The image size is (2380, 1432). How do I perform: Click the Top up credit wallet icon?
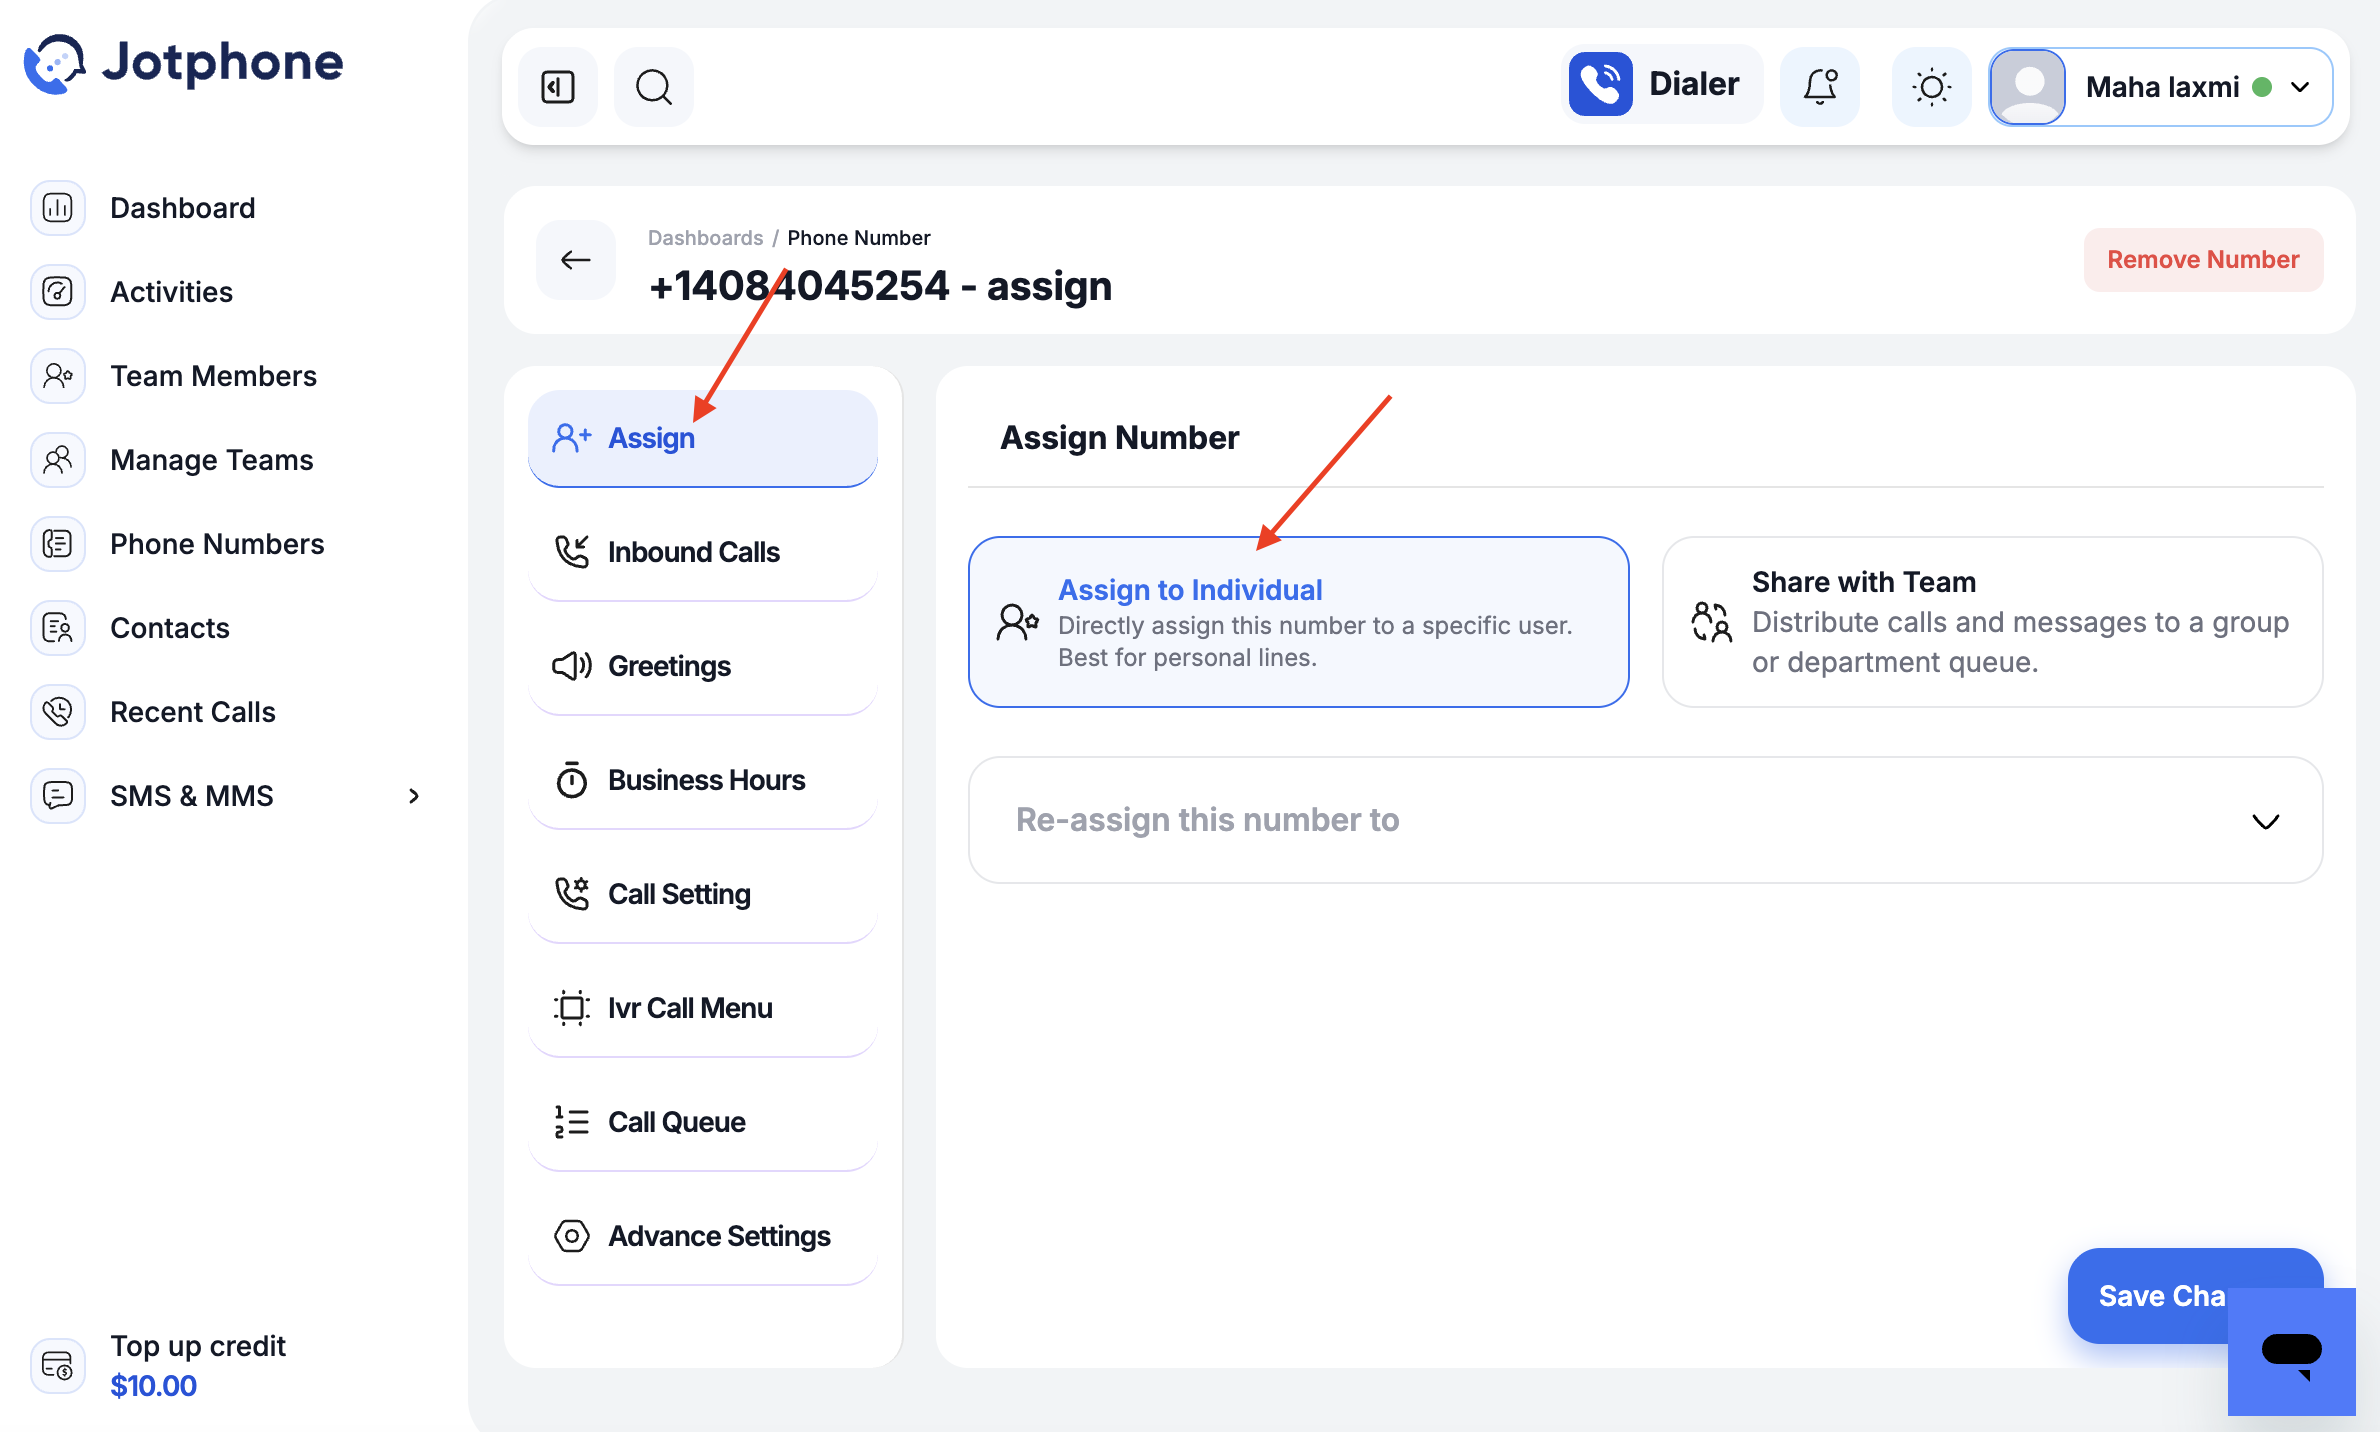pos(58,1366)
